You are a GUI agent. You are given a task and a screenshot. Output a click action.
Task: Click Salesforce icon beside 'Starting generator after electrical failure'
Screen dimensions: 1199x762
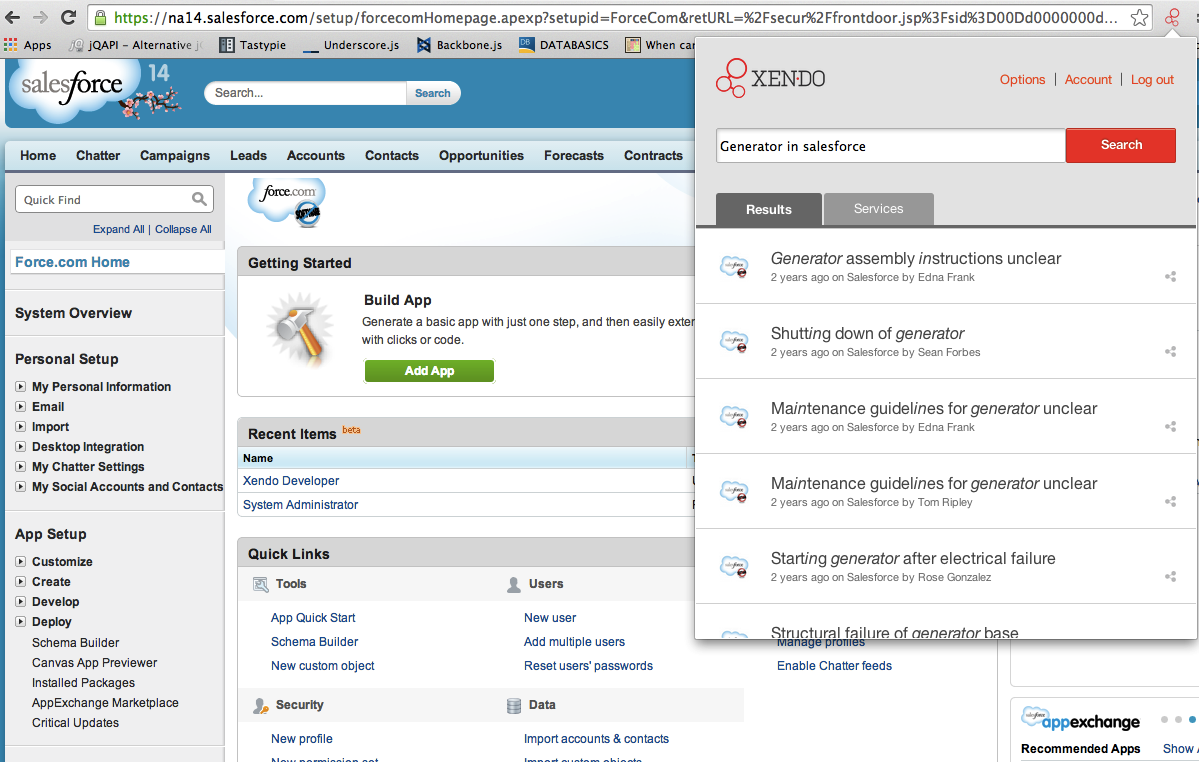734,566
